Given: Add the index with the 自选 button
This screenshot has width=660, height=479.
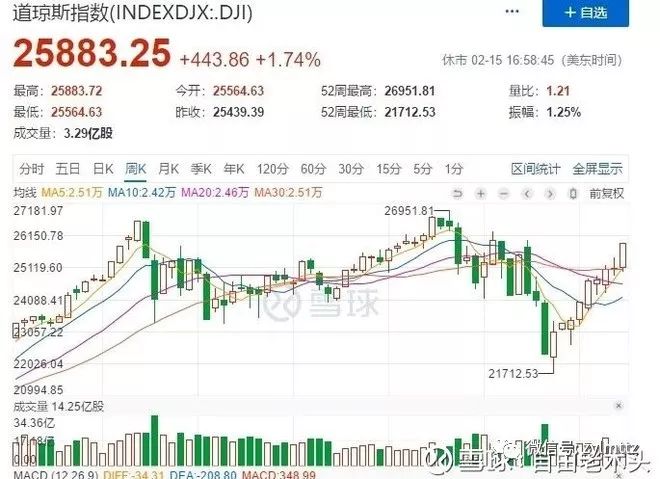Looking at the screenshot, I should tap(585, 13).
